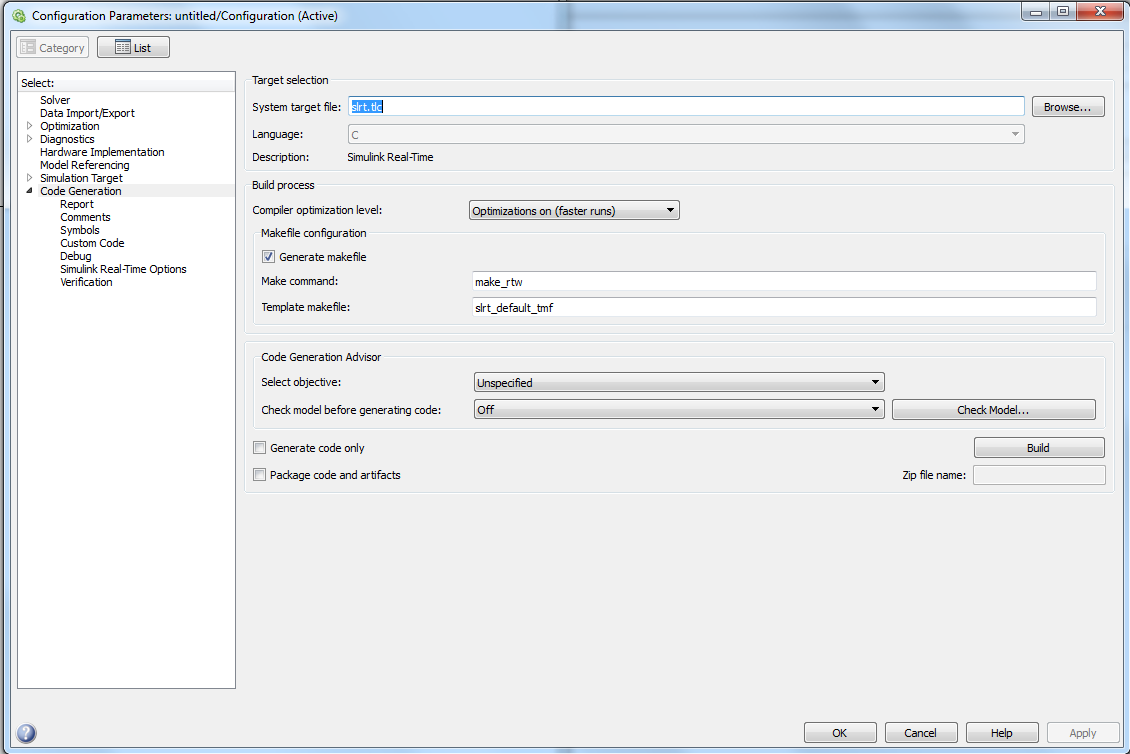Click the Check Model button
This screenshot has width=1130, height=754.
(993, 410)
